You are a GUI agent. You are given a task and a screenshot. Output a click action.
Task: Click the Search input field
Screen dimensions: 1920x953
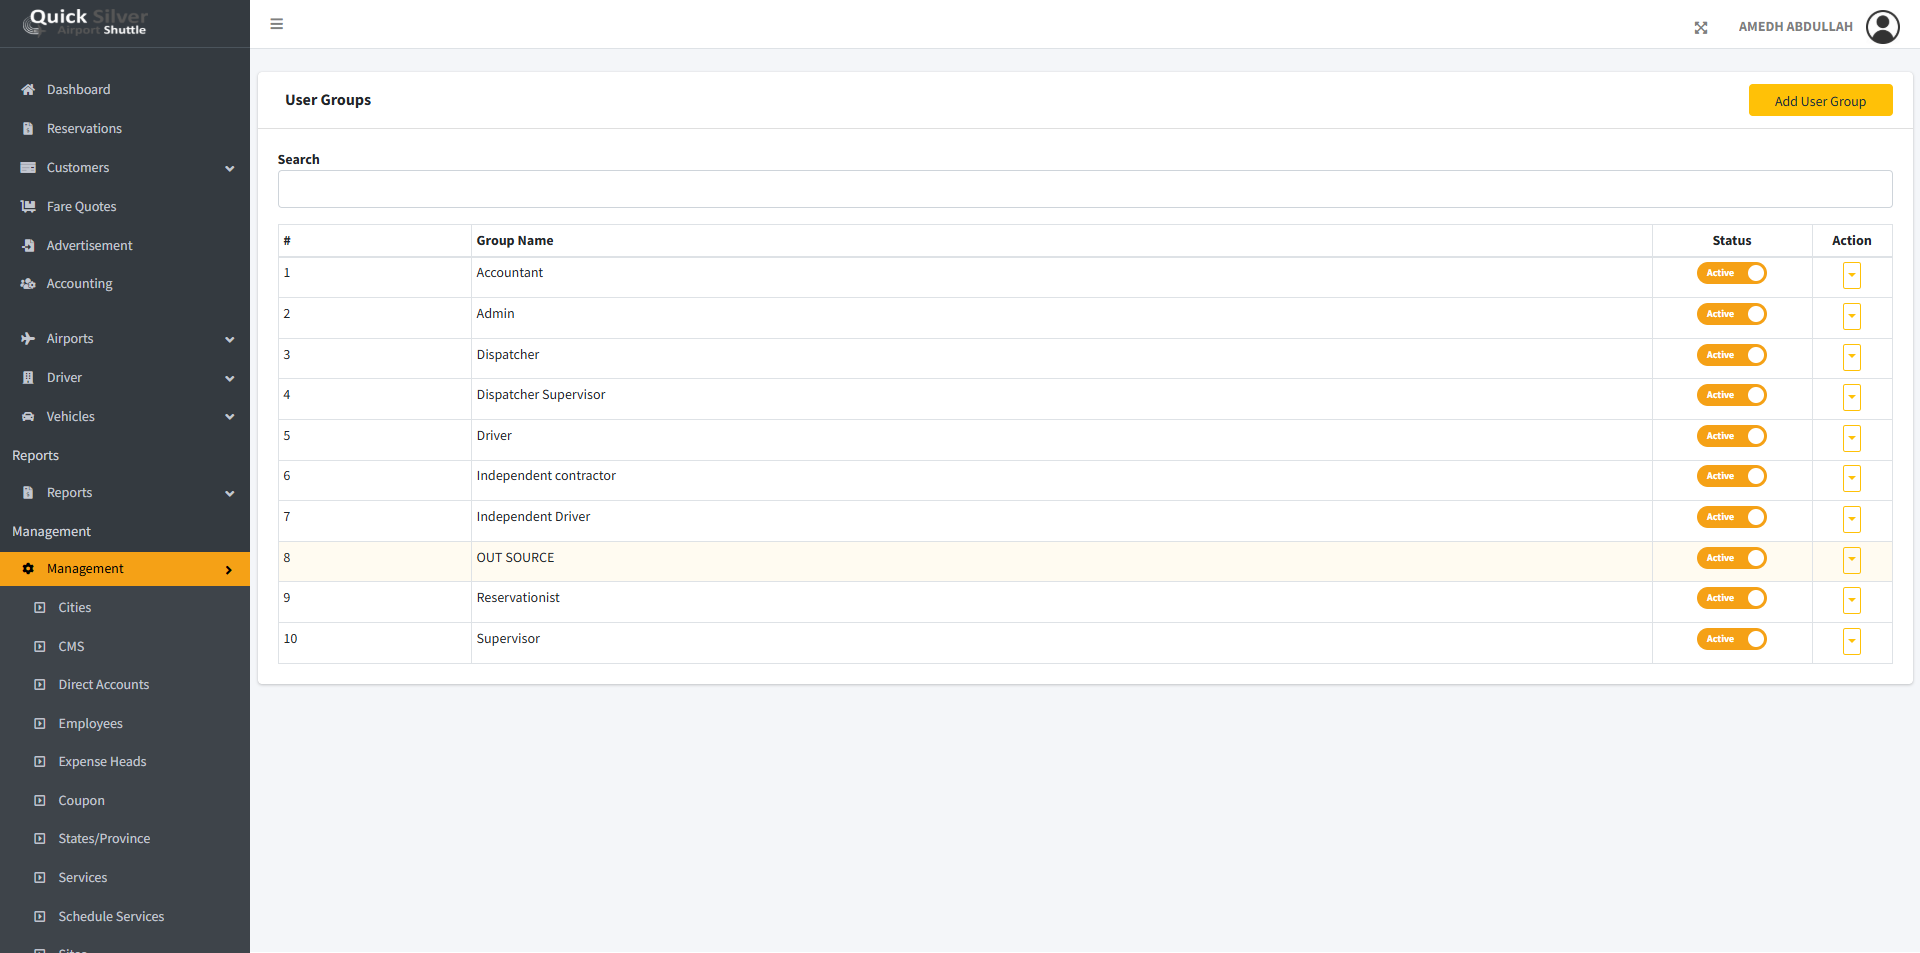[1084, 189]
